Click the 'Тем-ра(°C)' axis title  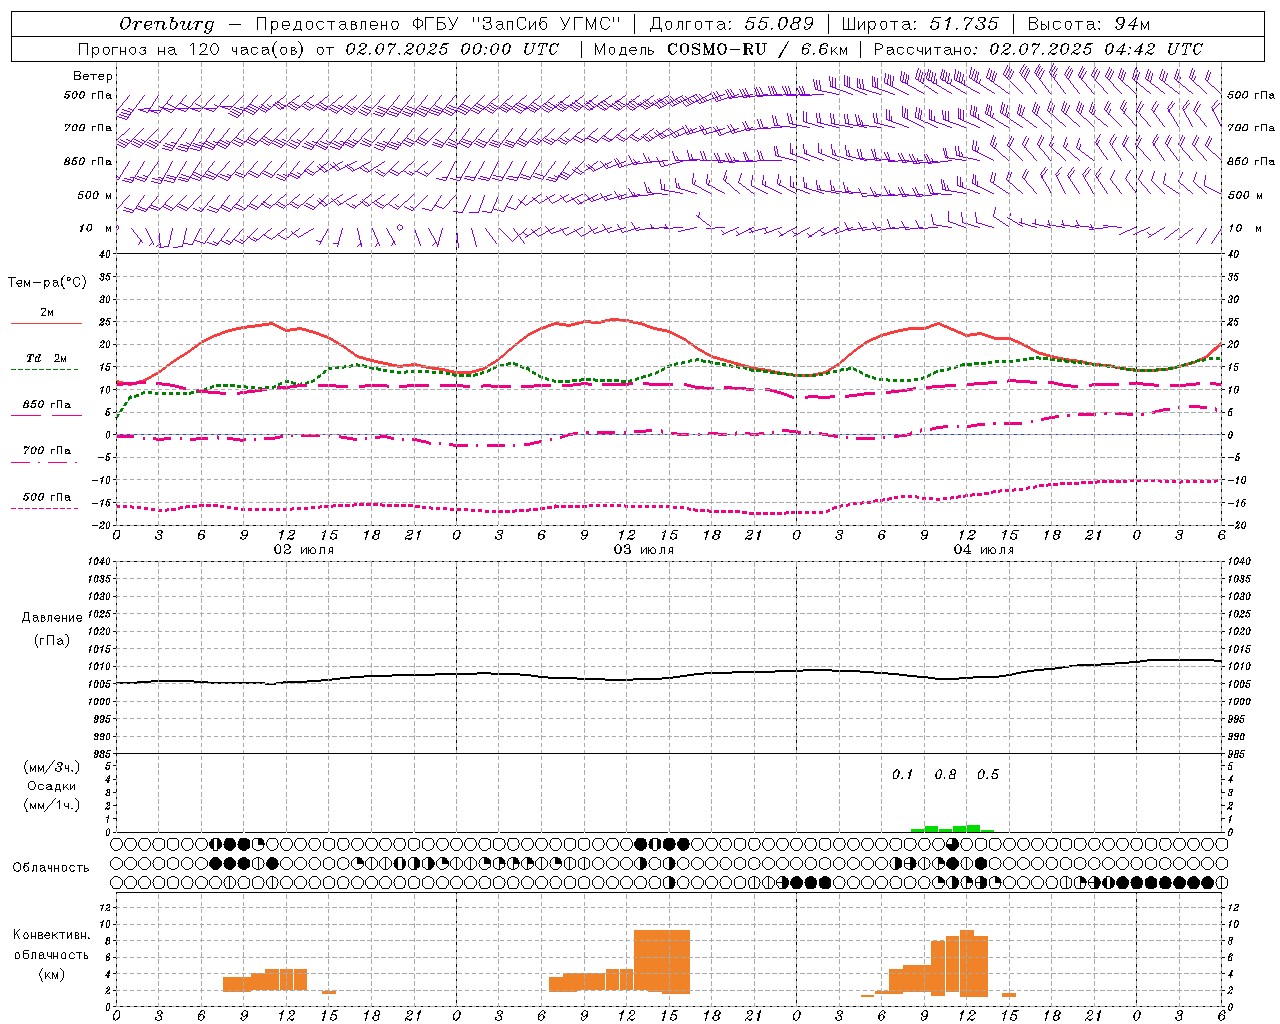[47, 283]
